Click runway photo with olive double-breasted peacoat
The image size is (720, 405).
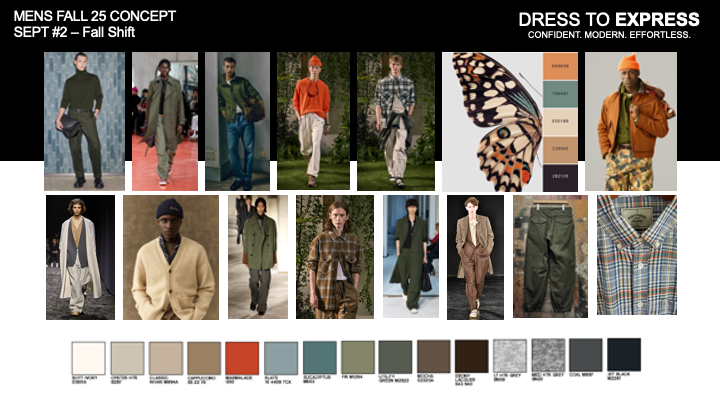pos(258,257)
